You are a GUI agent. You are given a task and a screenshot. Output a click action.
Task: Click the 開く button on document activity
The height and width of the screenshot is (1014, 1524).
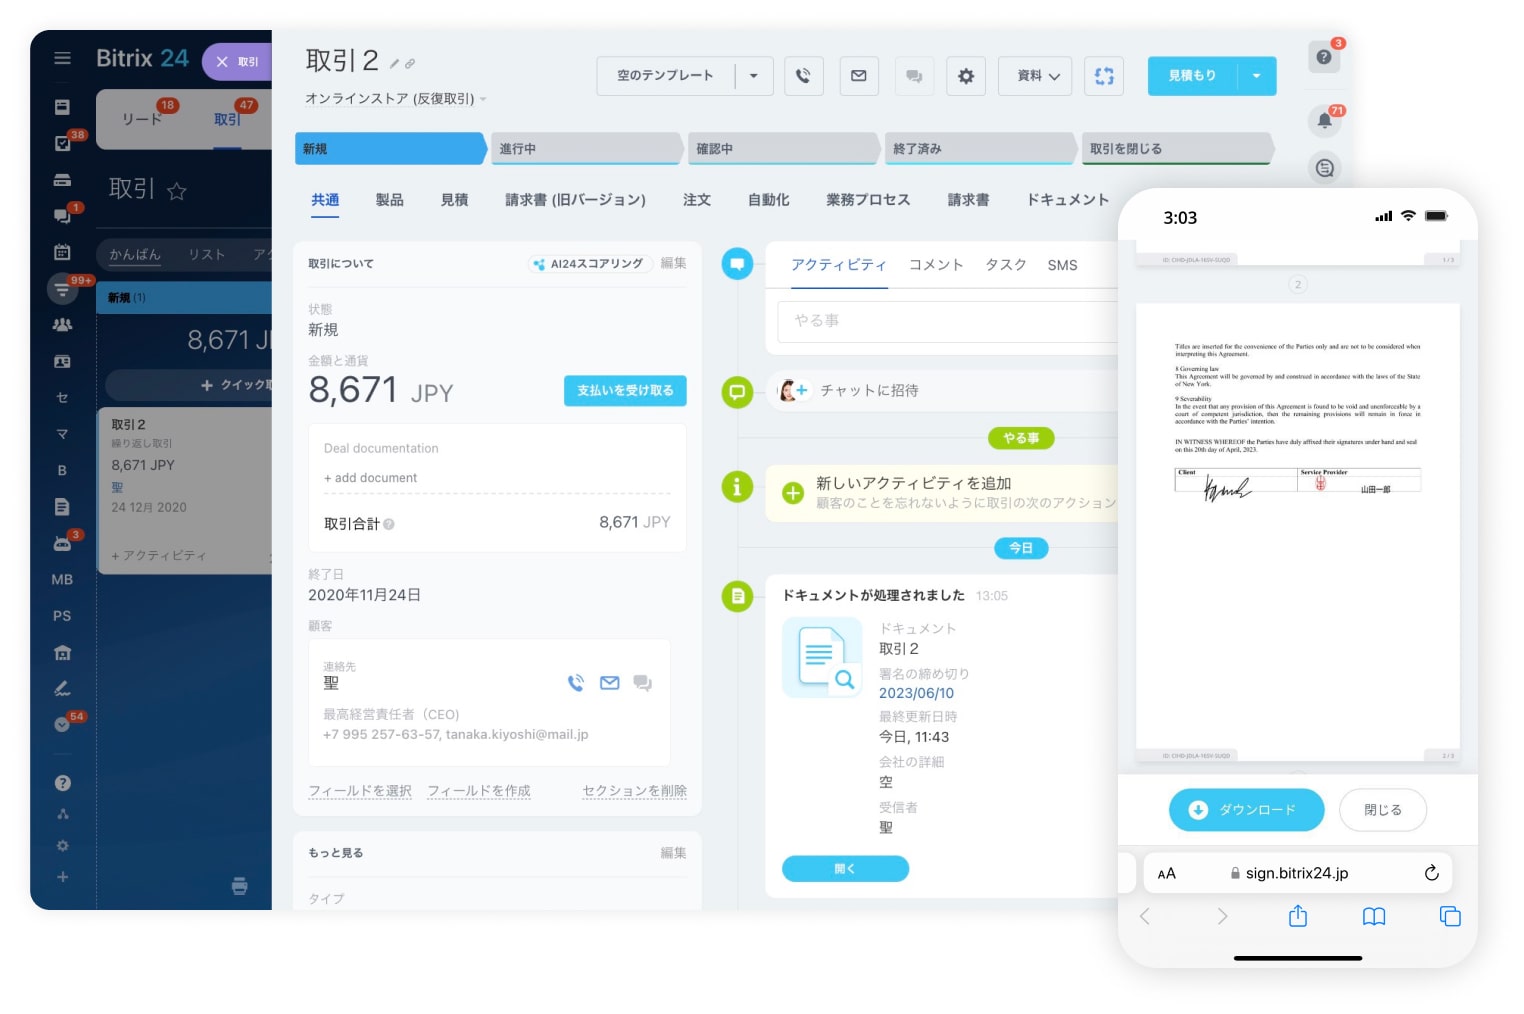(x=845, y=869)
